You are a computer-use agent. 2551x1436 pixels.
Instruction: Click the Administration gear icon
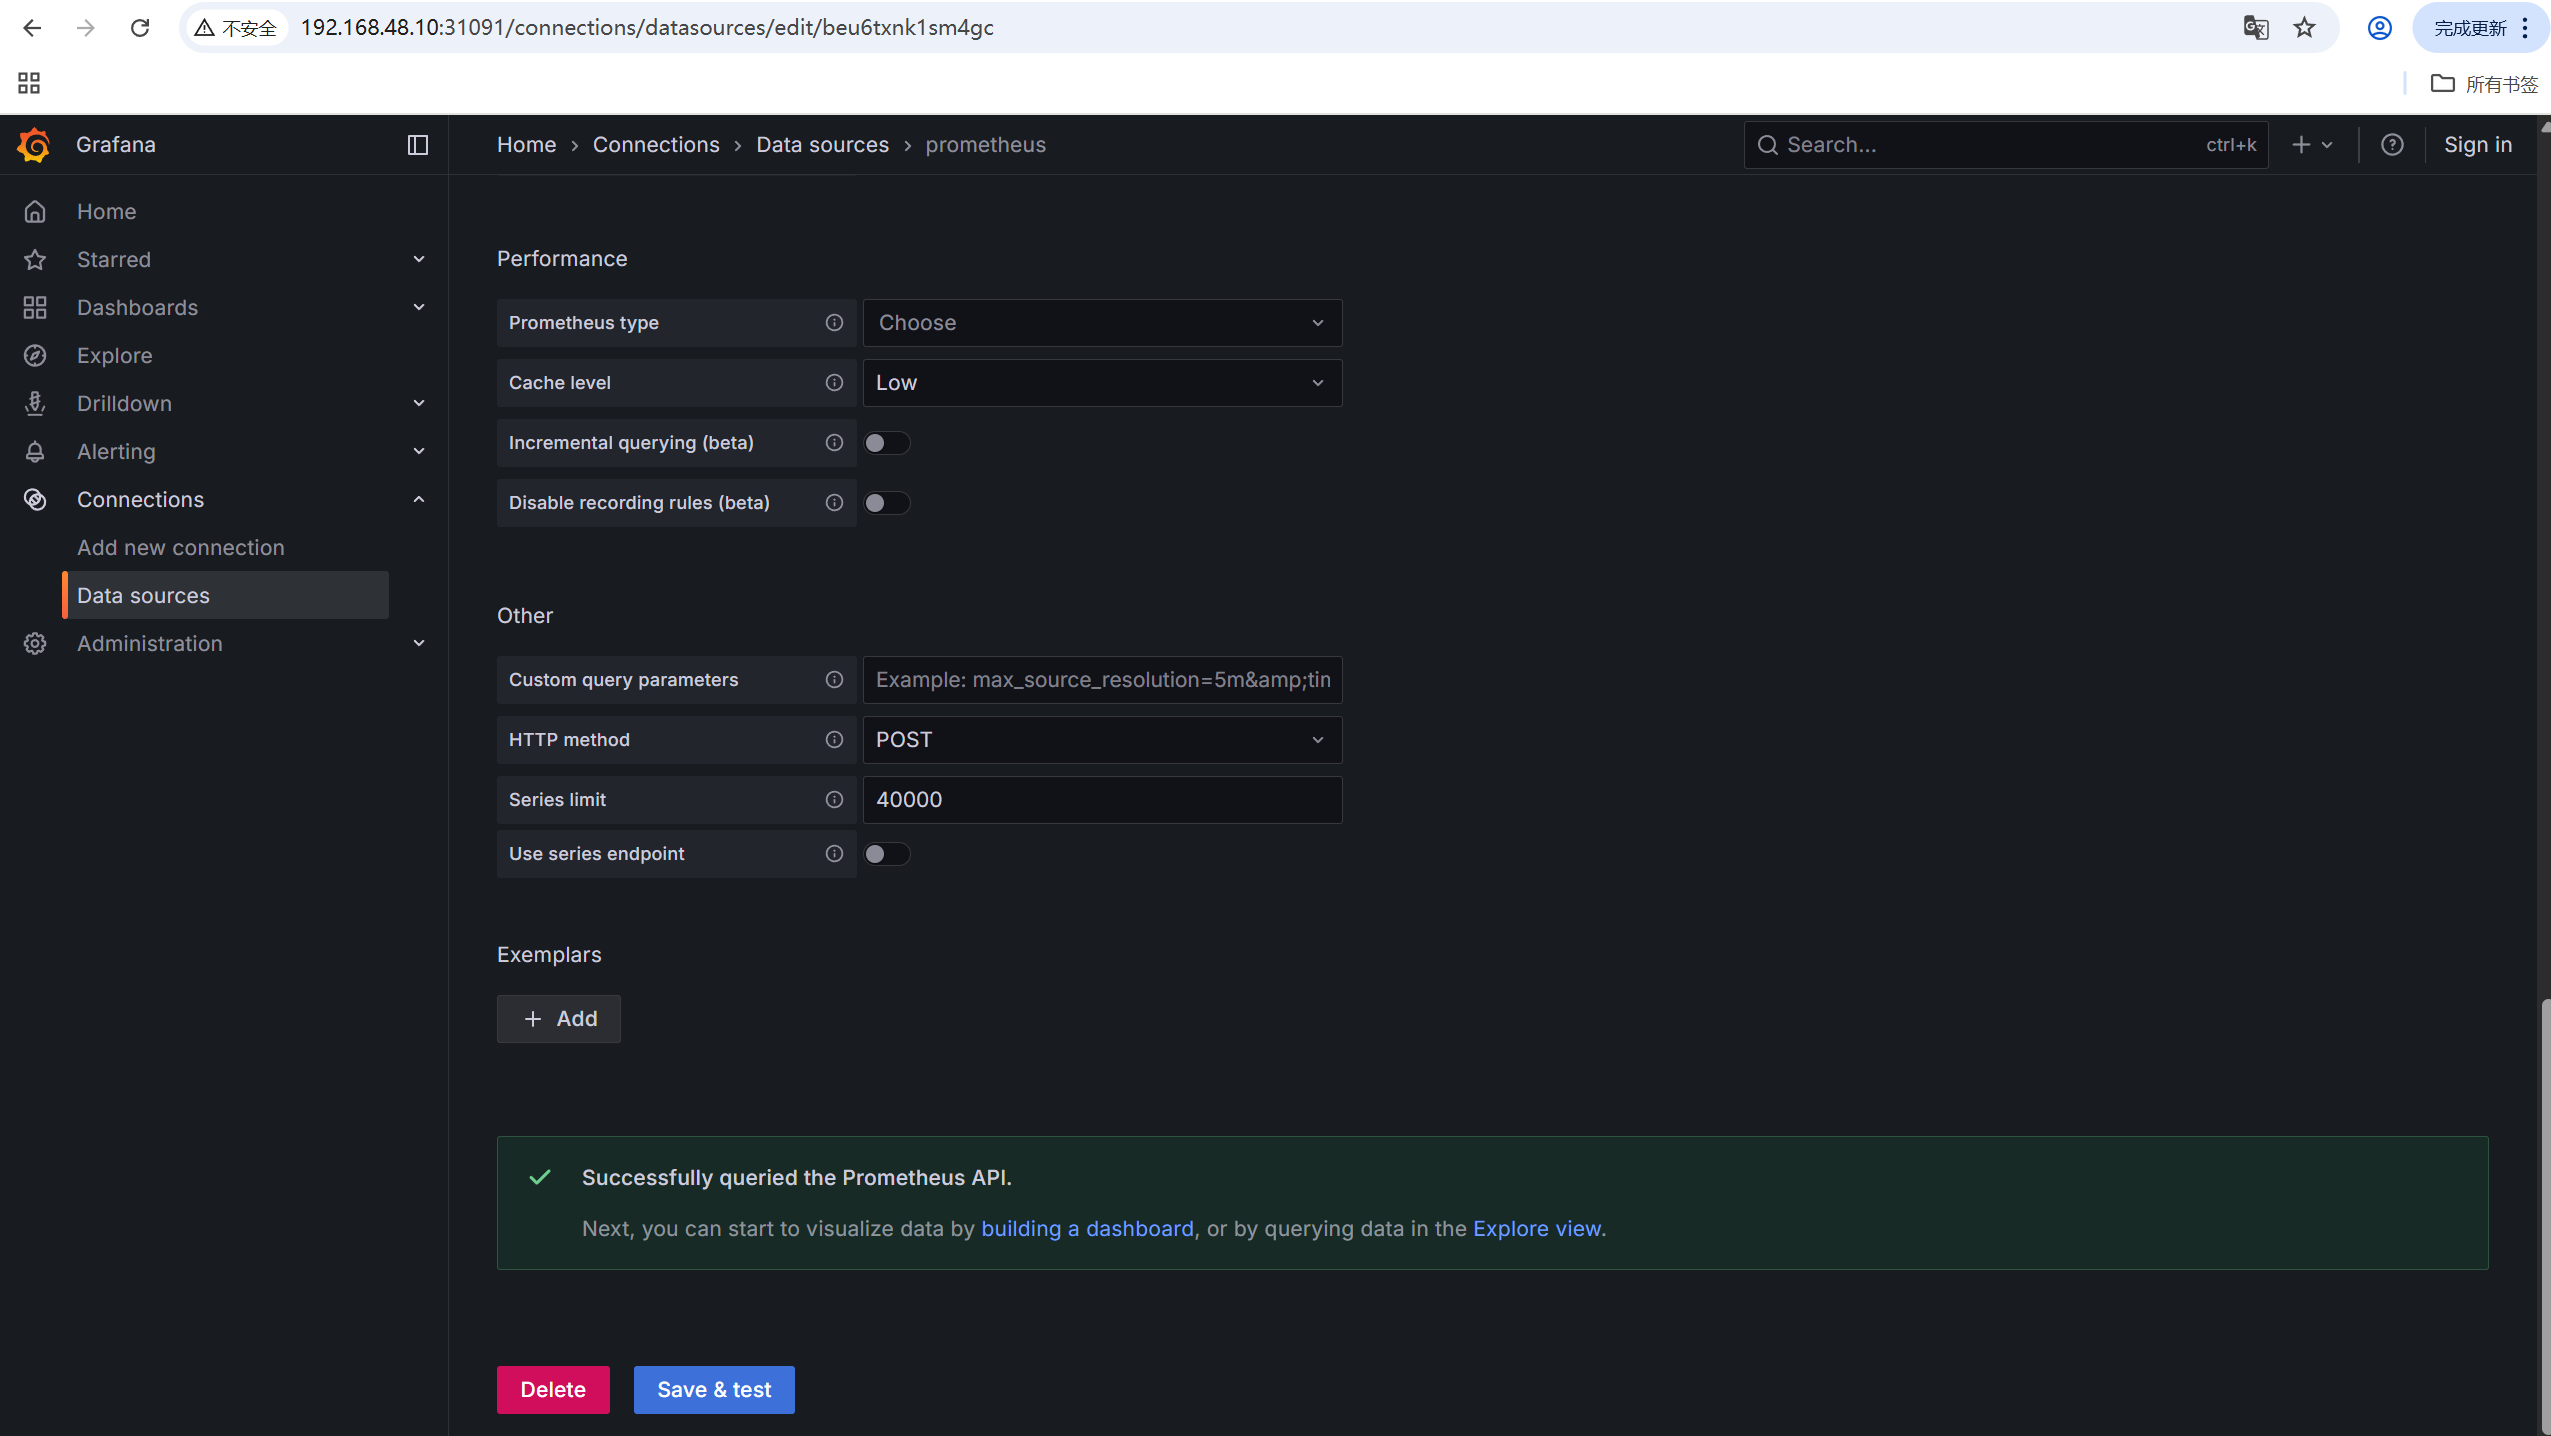tap(35, 644)
